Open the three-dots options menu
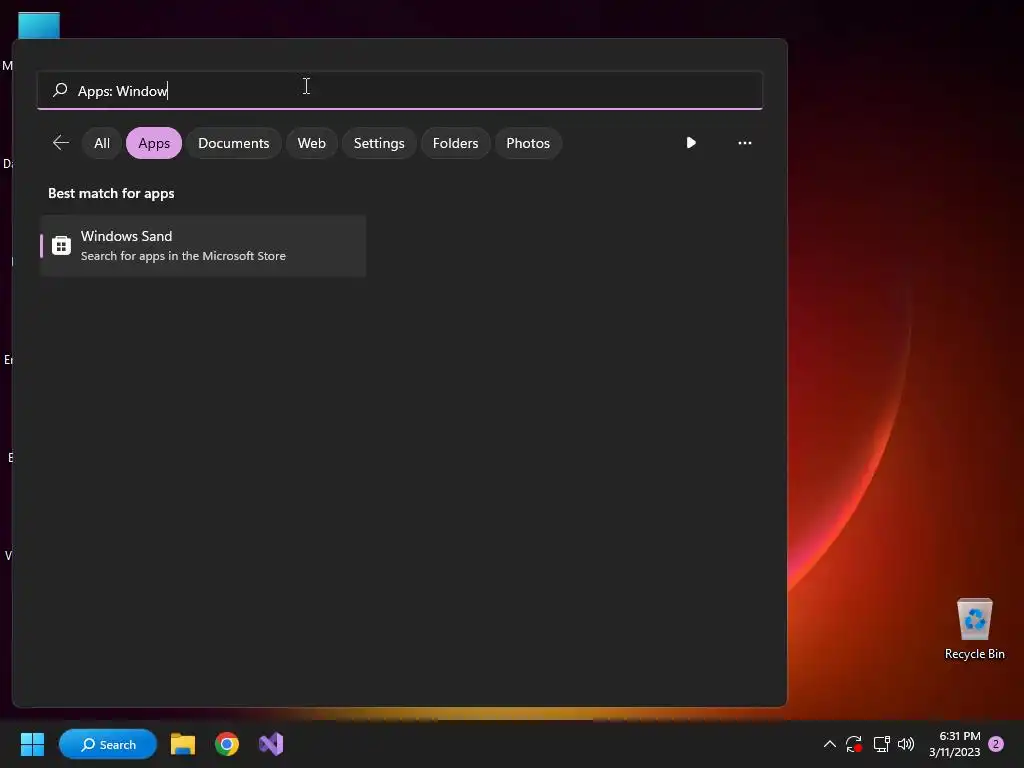The height and width of the screenshot is (768, 1024). (744, 142)
